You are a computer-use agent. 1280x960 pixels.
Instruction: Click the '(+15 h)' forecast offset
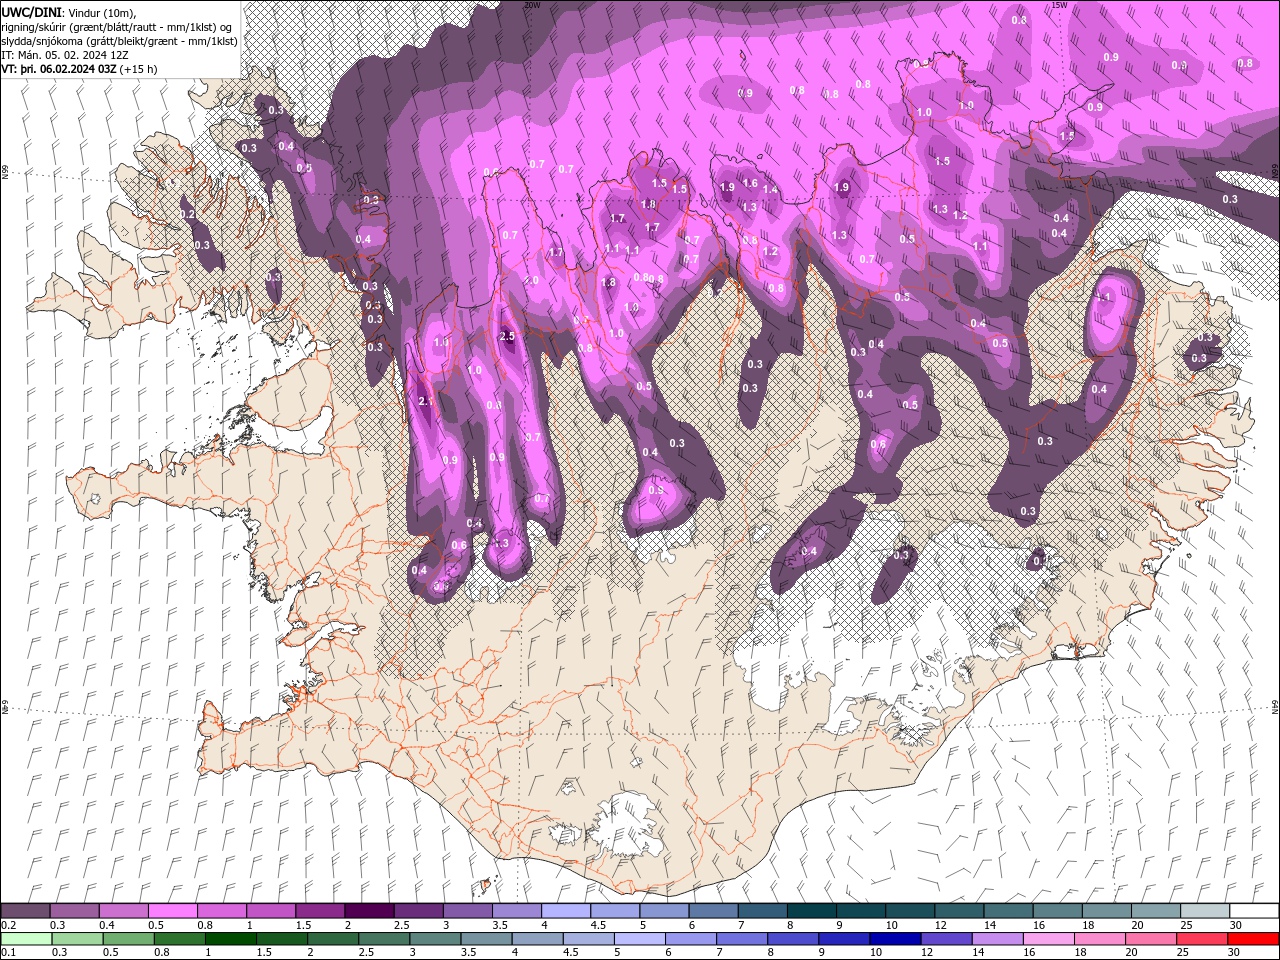pyautogui.click(x=138, y=69)
